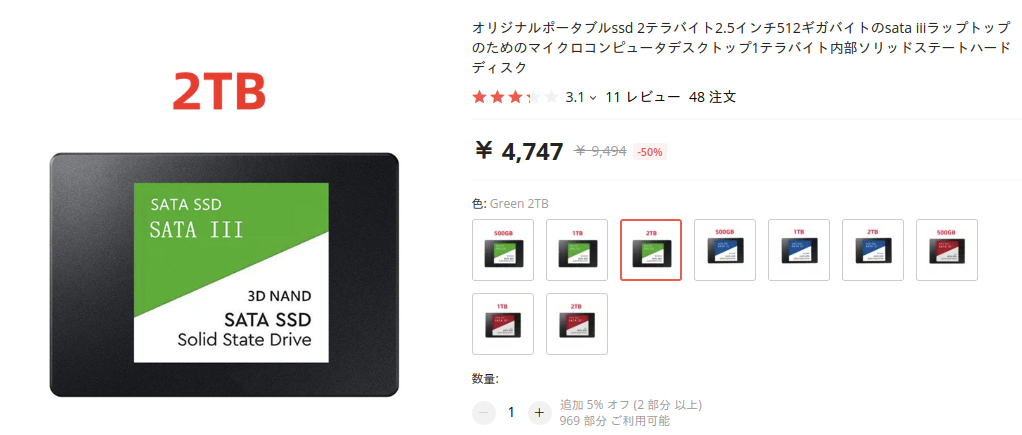1022x435 pixels.
Task: Select the green 2TB SSD variant
Action: click(650, 250)
